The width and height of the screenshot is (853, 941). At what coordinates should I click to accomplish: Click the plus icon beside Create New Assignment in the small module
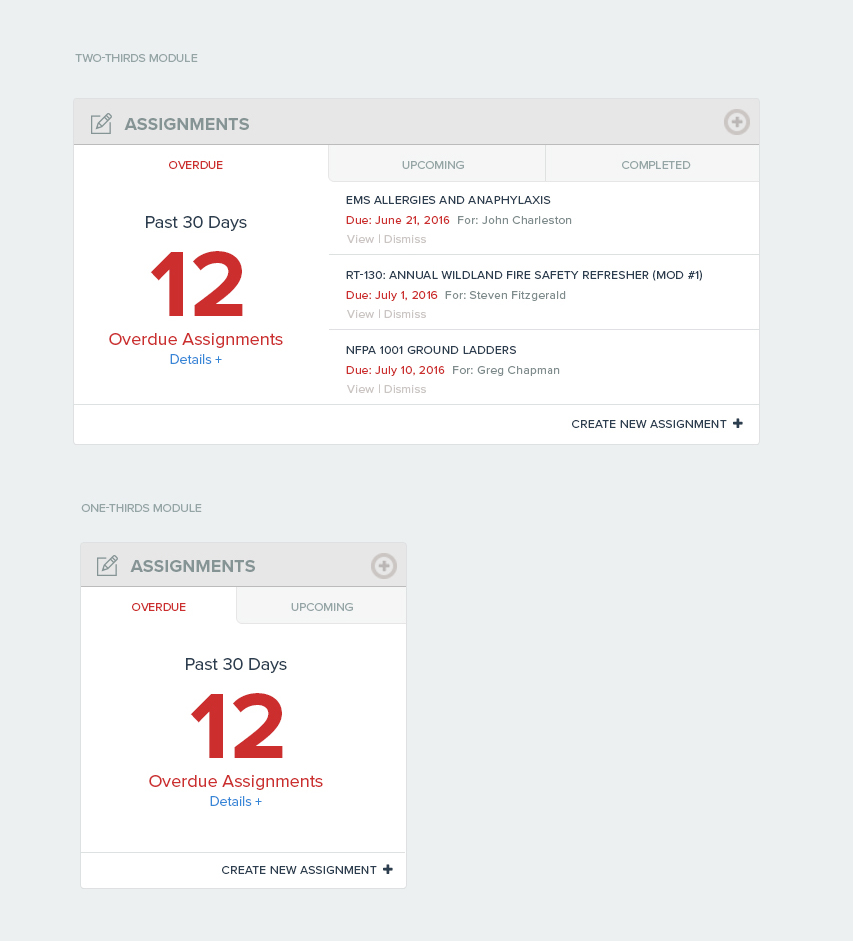pyautogui.click(x=388, y=870)
